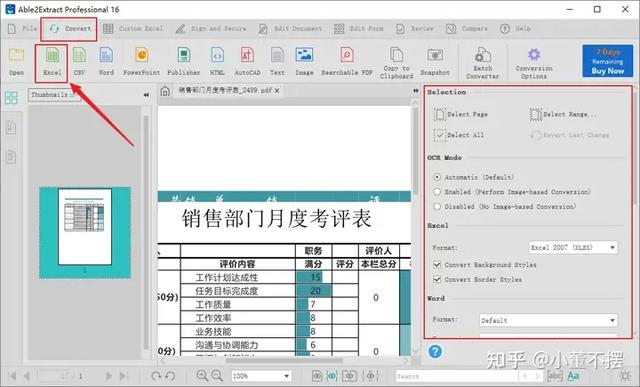640x387 pixels.
Task: Open the Help menu
Action: (515, 29)
